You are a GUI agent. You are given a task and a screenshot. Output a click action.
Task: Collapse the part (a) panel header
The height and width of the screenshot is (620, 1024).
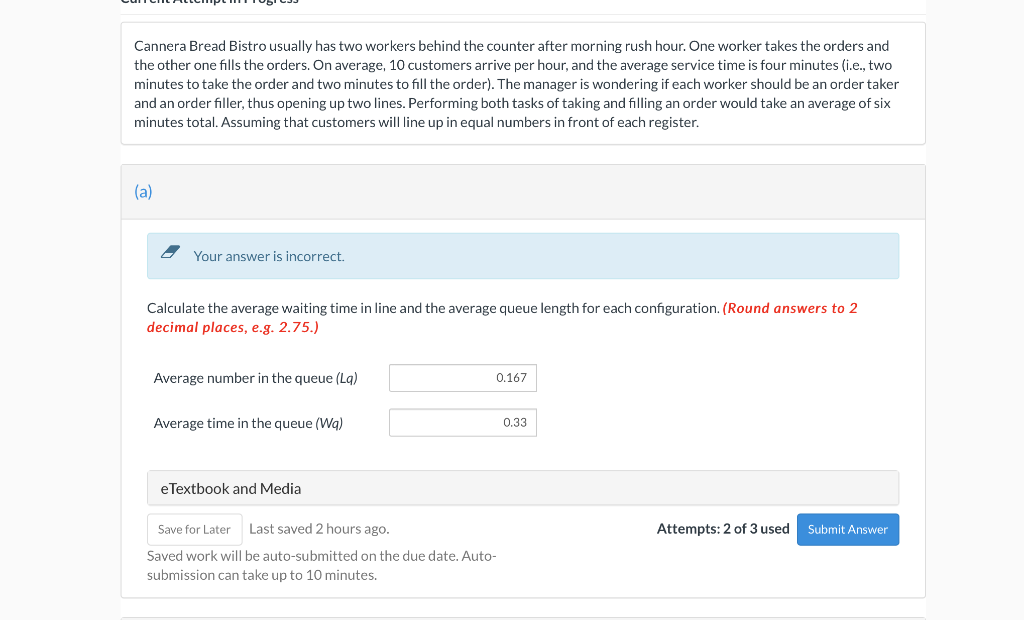click(x=522, y=191)
